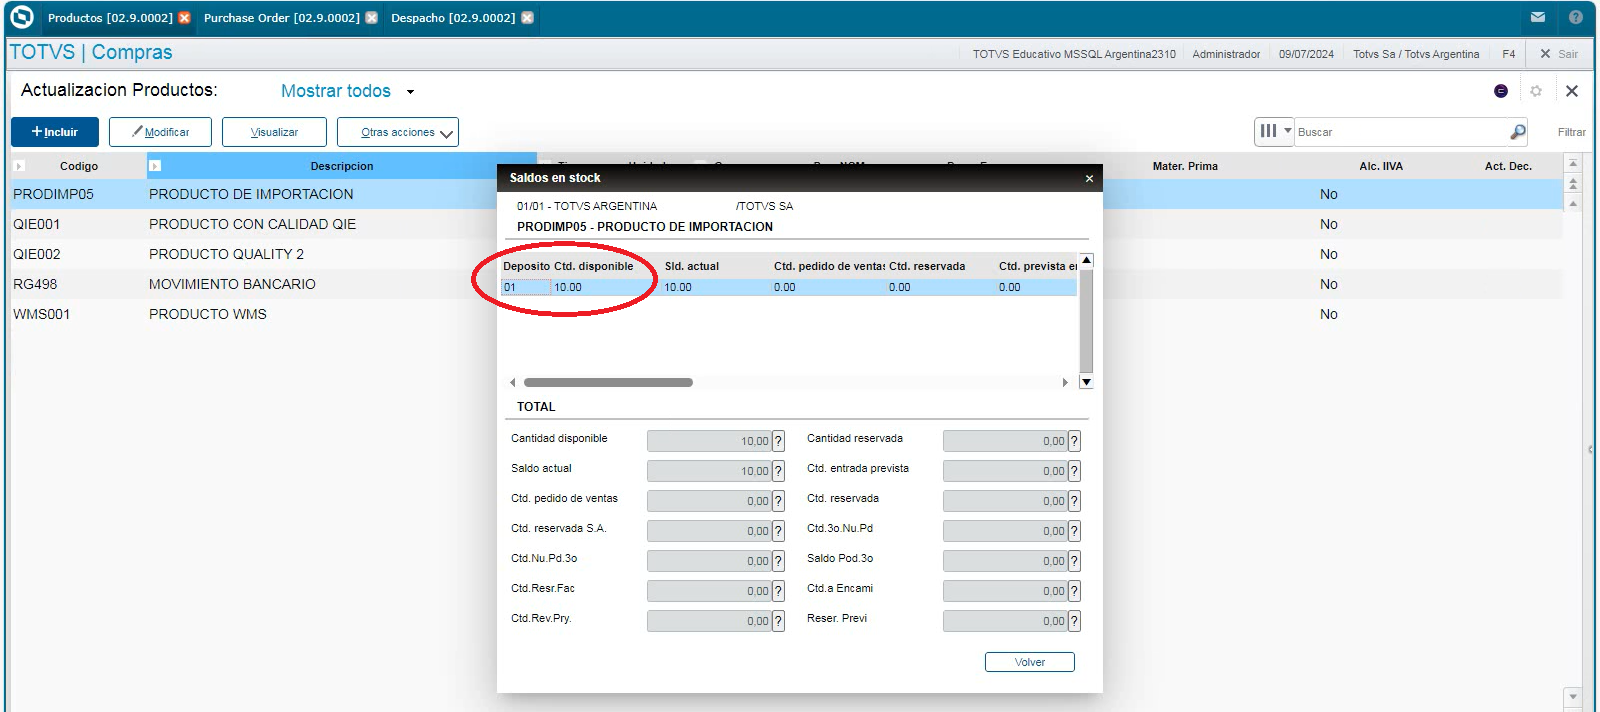
Task: Click the Codigo column sort arrow
Action: (x=19, y=166)
